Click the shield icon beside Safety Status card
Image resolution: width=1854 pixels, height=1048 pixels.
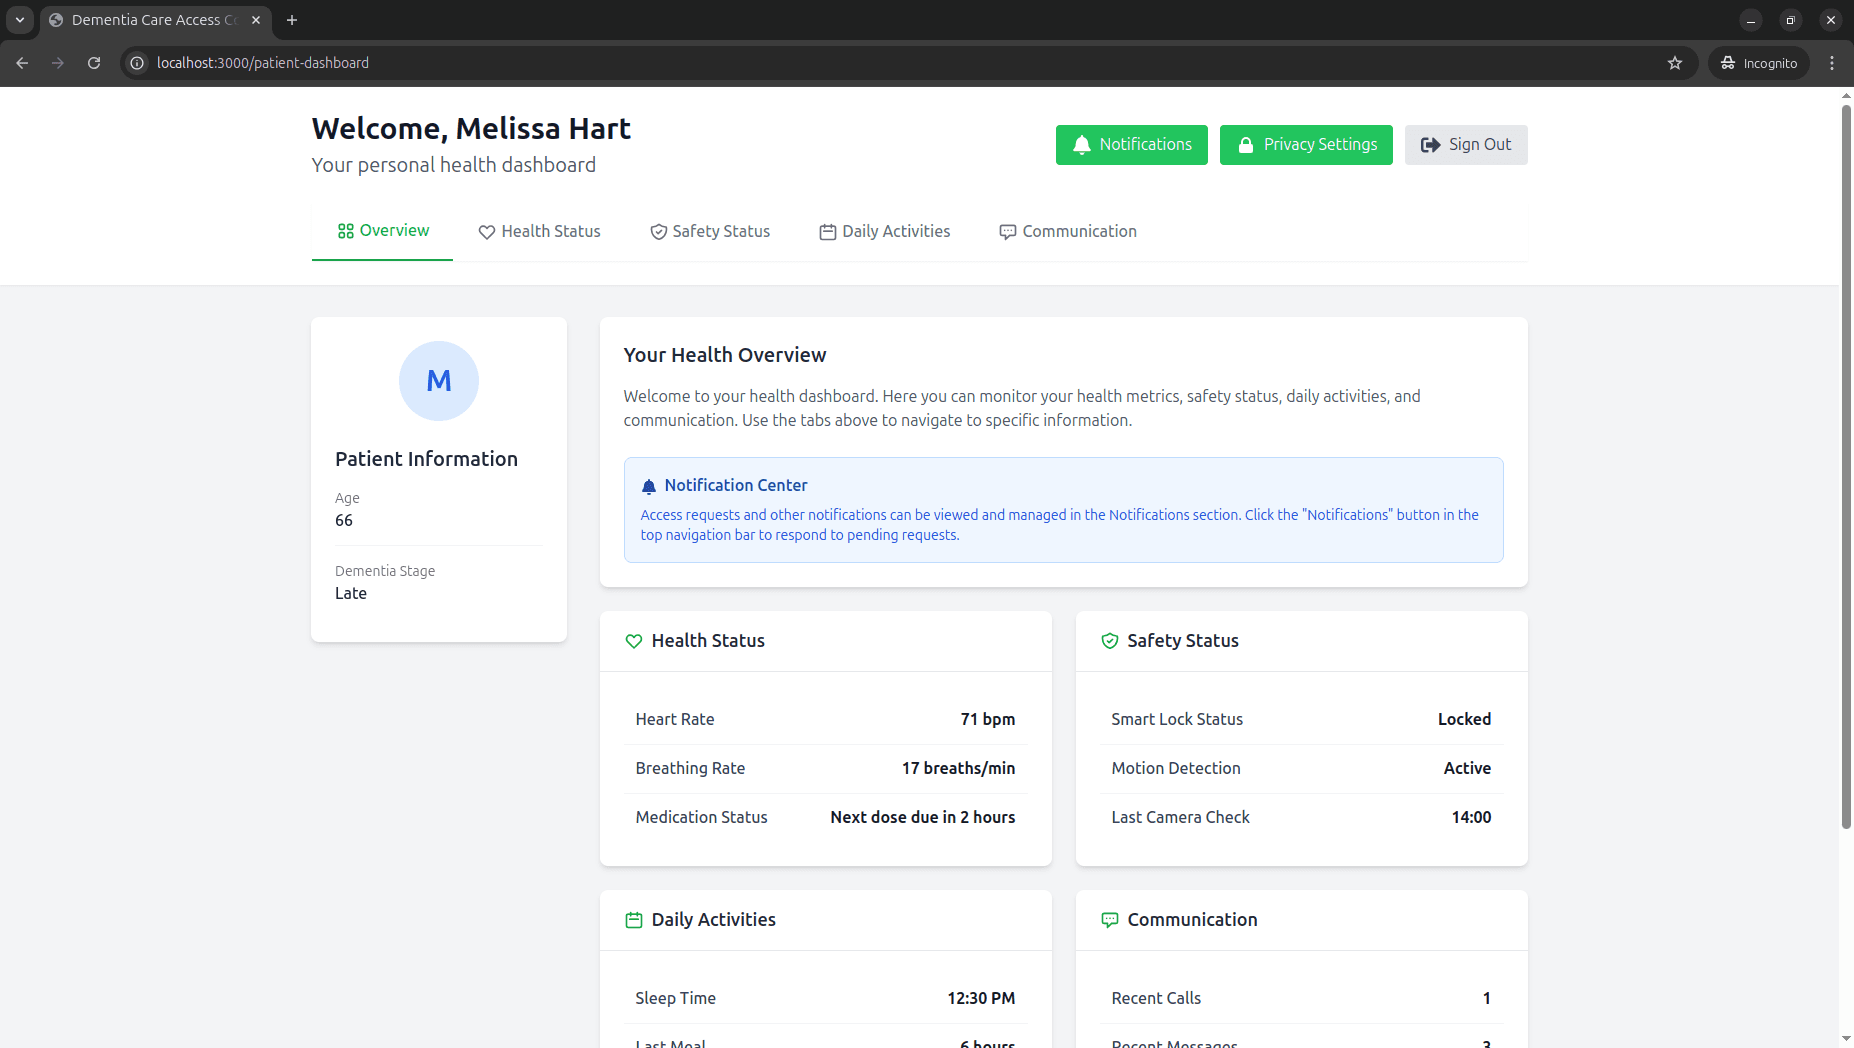pyautogui.click(x=1109, y=641)
